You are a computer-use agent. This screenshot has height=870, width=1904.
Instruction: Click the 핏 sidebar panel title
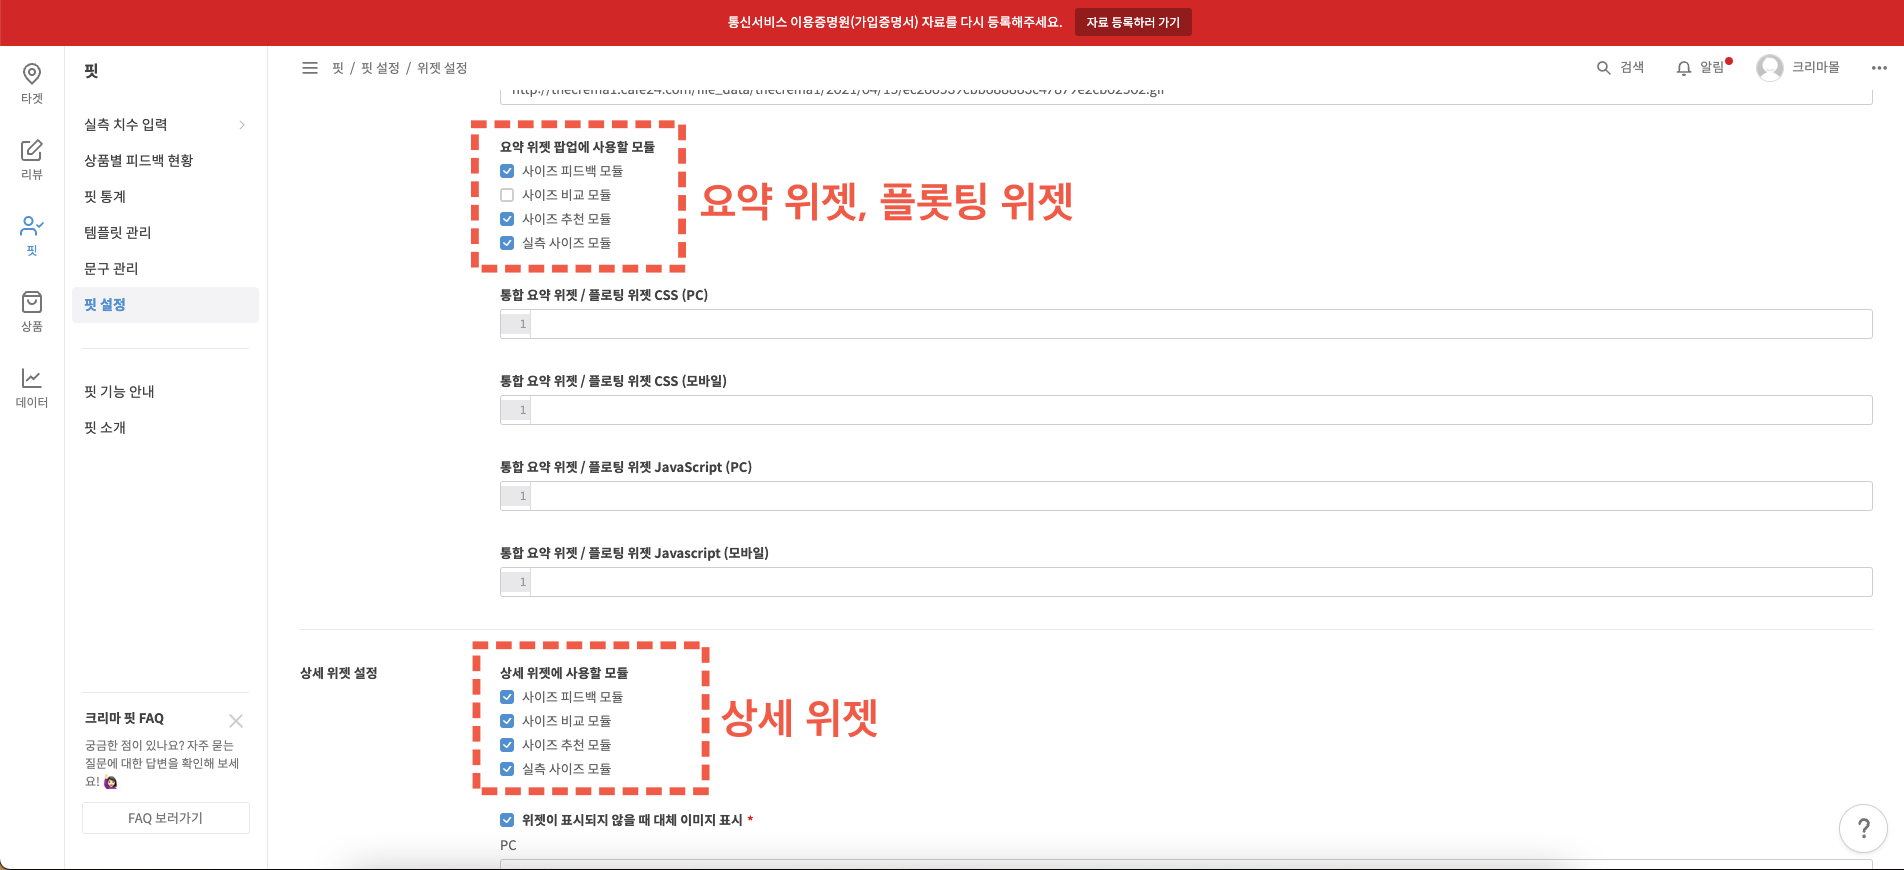point(91,71)
